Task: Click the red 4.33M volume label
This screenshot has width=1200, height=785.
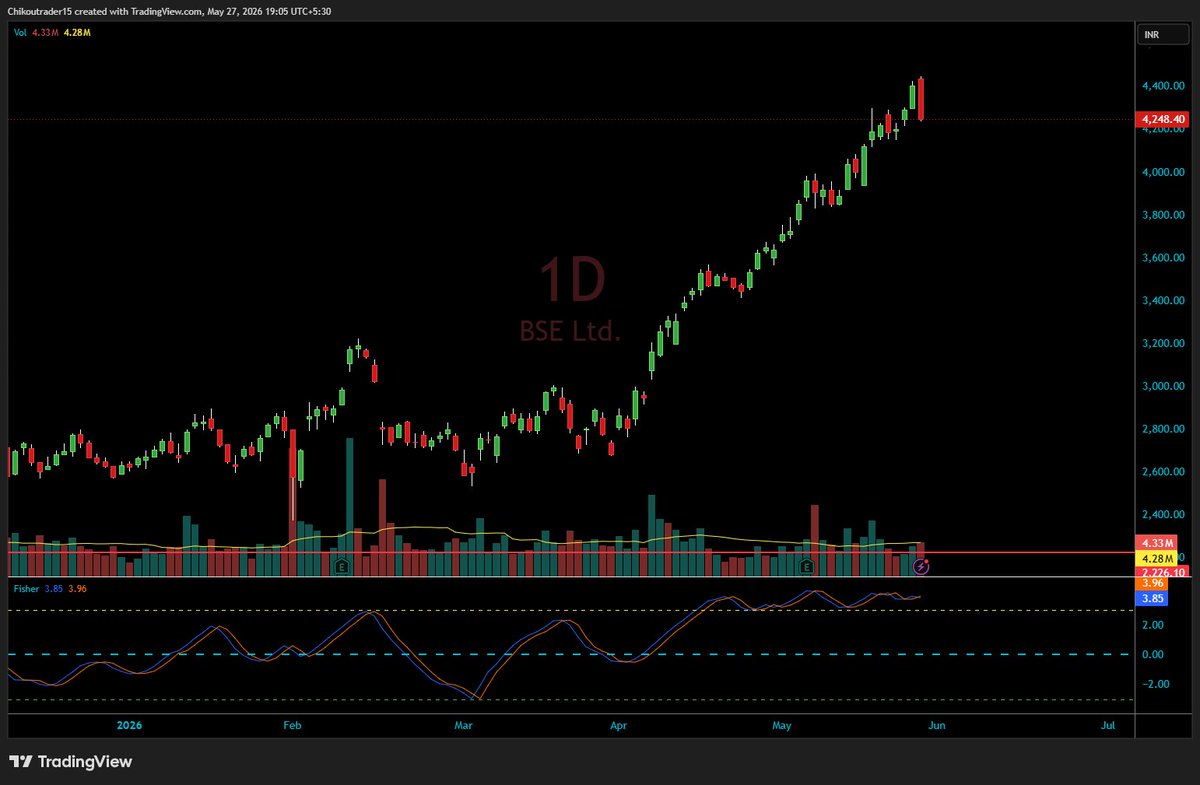Action: click(x=1155, y=543)
